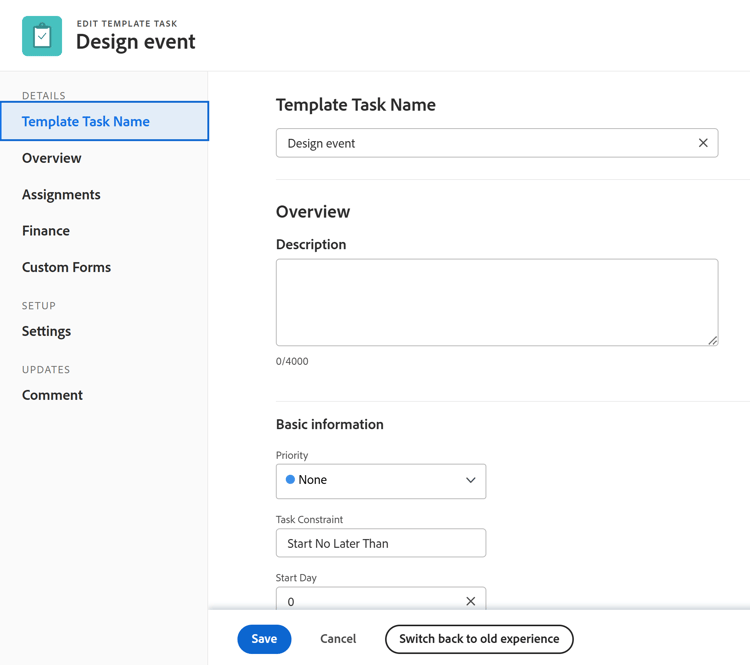Image resolution: width=750 pixels, height=665 pixels.
Task: Open the Finance sidebar section
Action: coord(46,231)
